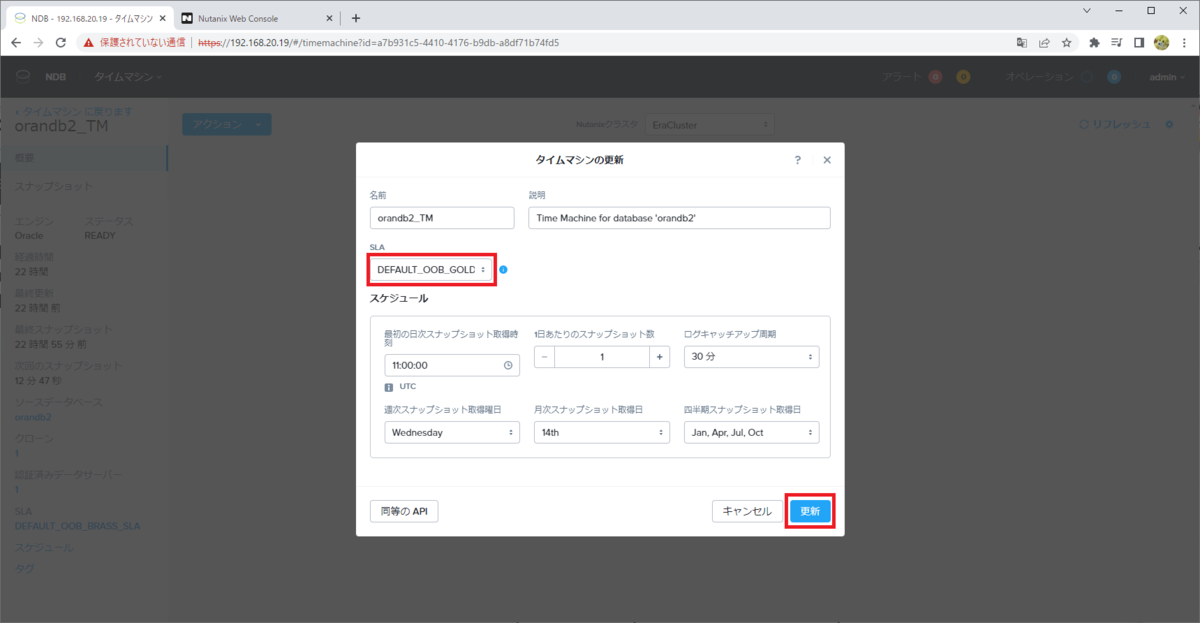Viewport: 1200px width, 623px height.
Task: Open the Google Translate icon in address bar
Action: click(1021, 42)
